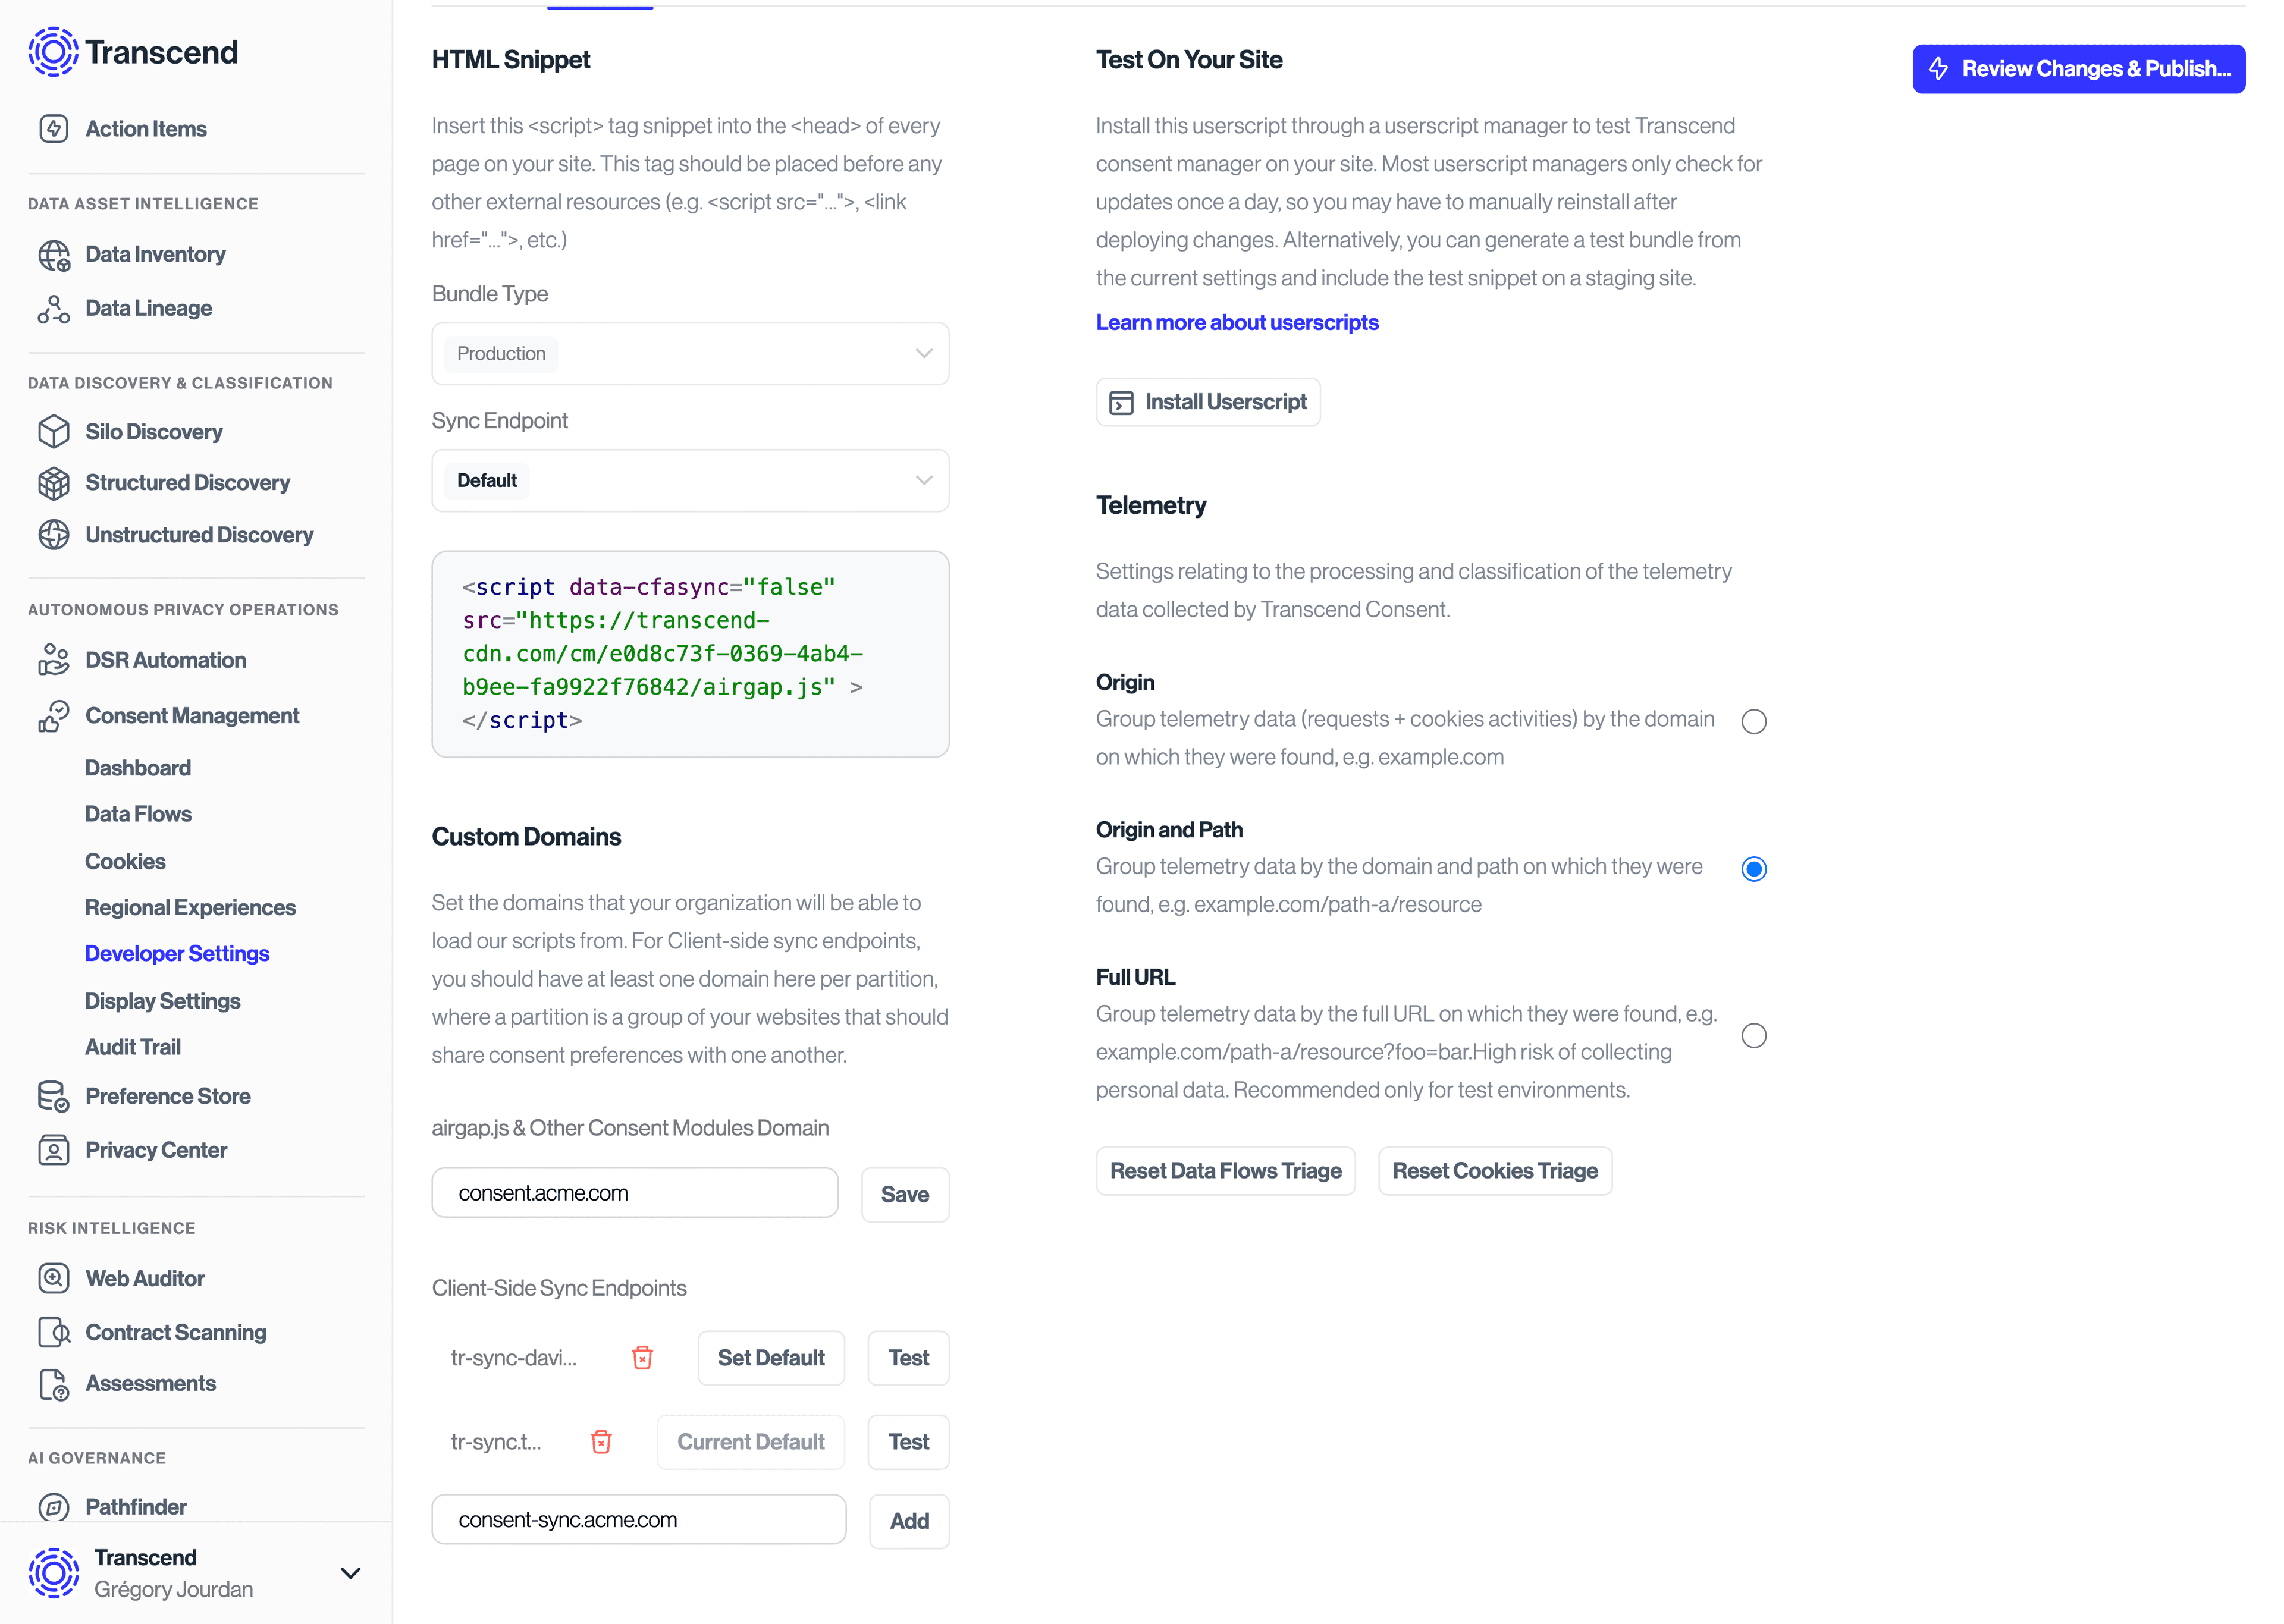Viewport: 2284px width, 1624px height.
Task: Open Silo Discovery
Action: click(154, 431)
